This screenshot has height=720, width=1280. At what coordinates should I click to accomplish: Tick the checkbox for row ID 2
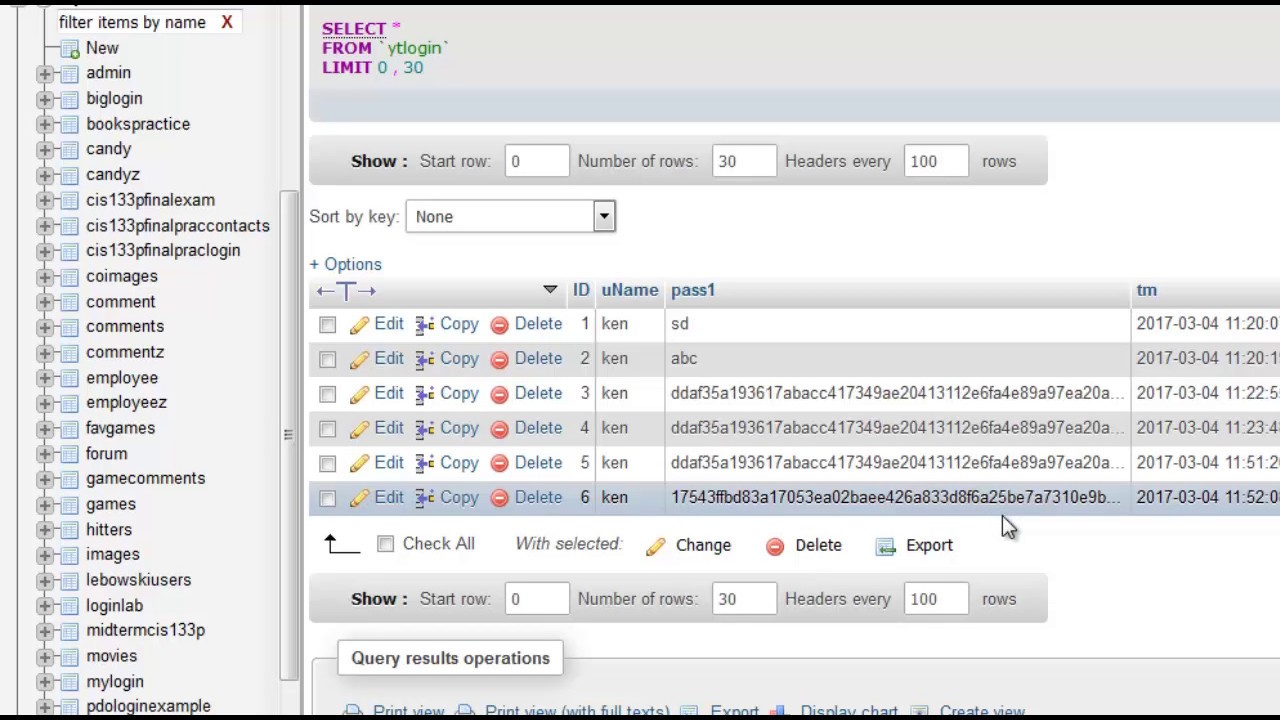[x=328, y=360]
